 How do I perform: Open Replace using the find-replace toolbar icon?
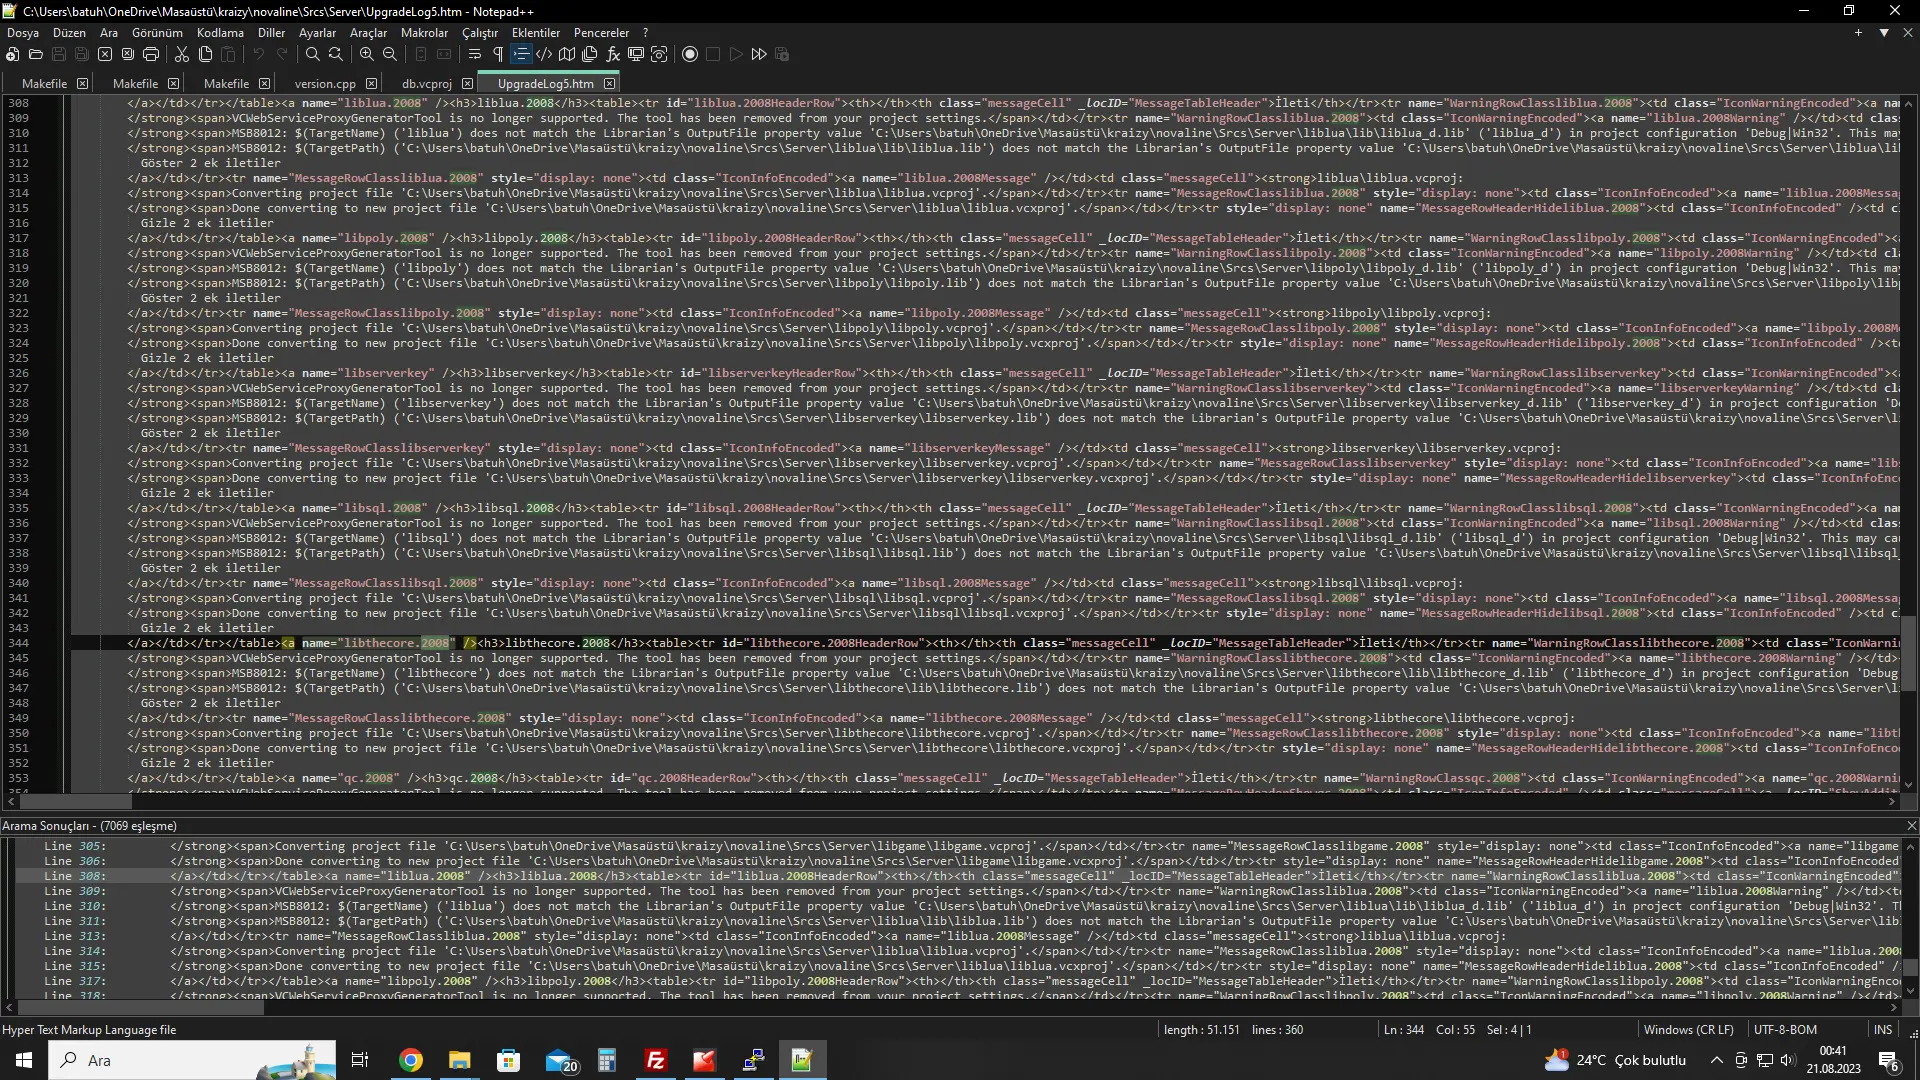pos(336,54)
